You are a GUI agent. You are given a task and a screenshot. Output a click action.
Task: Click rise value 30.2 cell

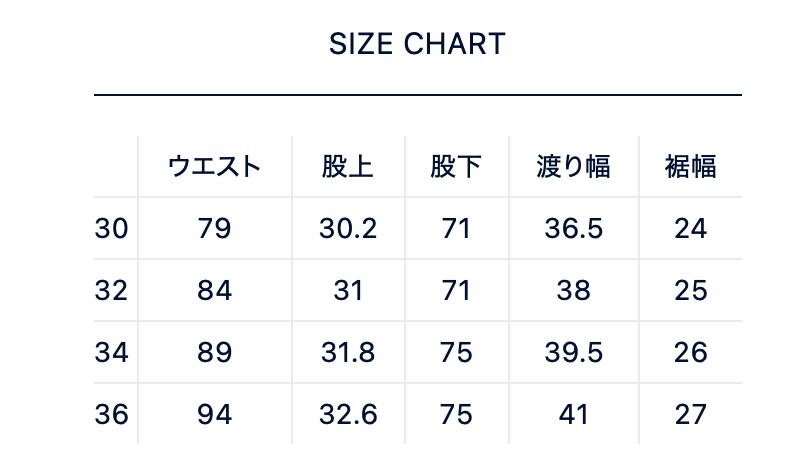pos(348,229)
